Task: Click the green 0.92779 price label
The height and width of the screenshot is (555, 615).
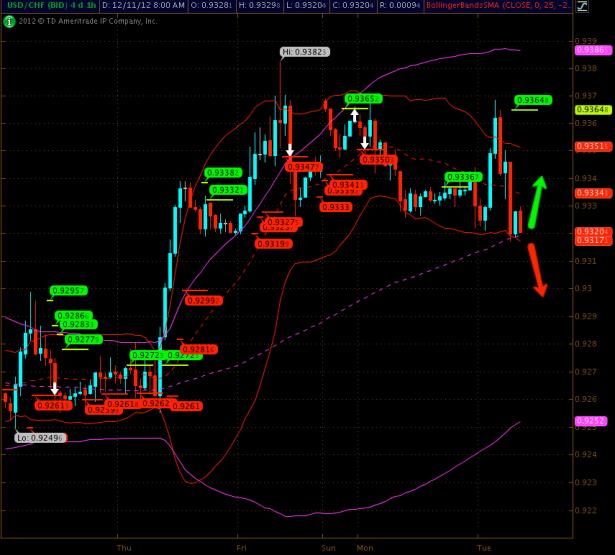Action: 84,339
